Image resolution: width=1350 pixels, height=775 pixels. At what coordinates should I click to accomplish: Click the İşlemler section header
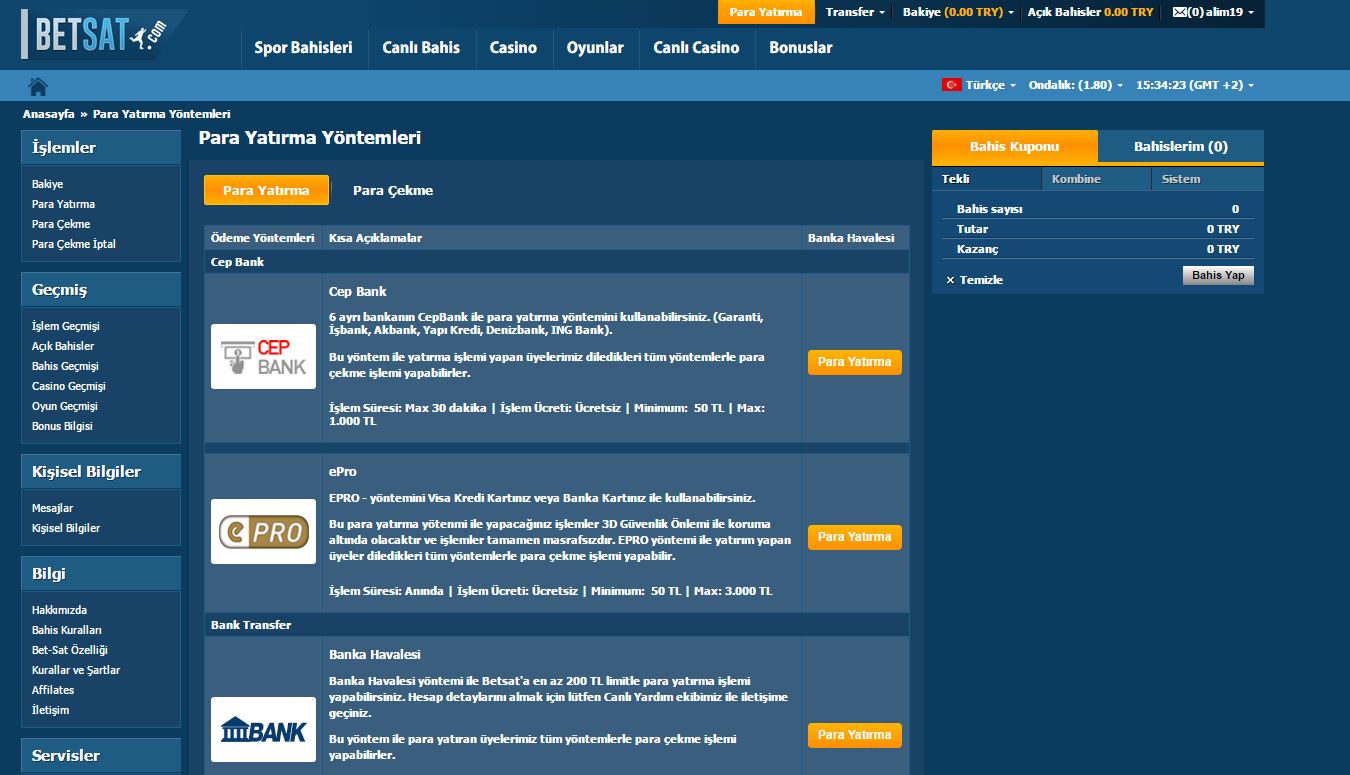click(x=101, y=148)
